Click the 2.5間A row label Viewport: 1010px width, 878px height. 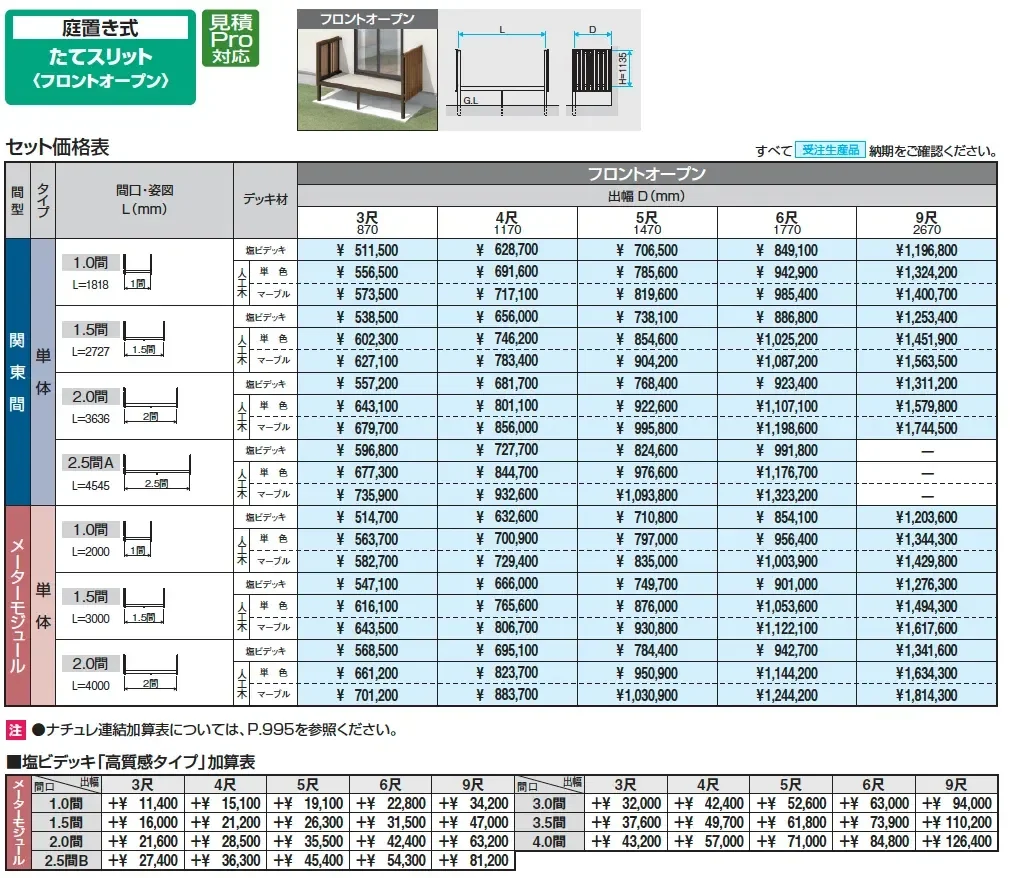click(91, 463)
